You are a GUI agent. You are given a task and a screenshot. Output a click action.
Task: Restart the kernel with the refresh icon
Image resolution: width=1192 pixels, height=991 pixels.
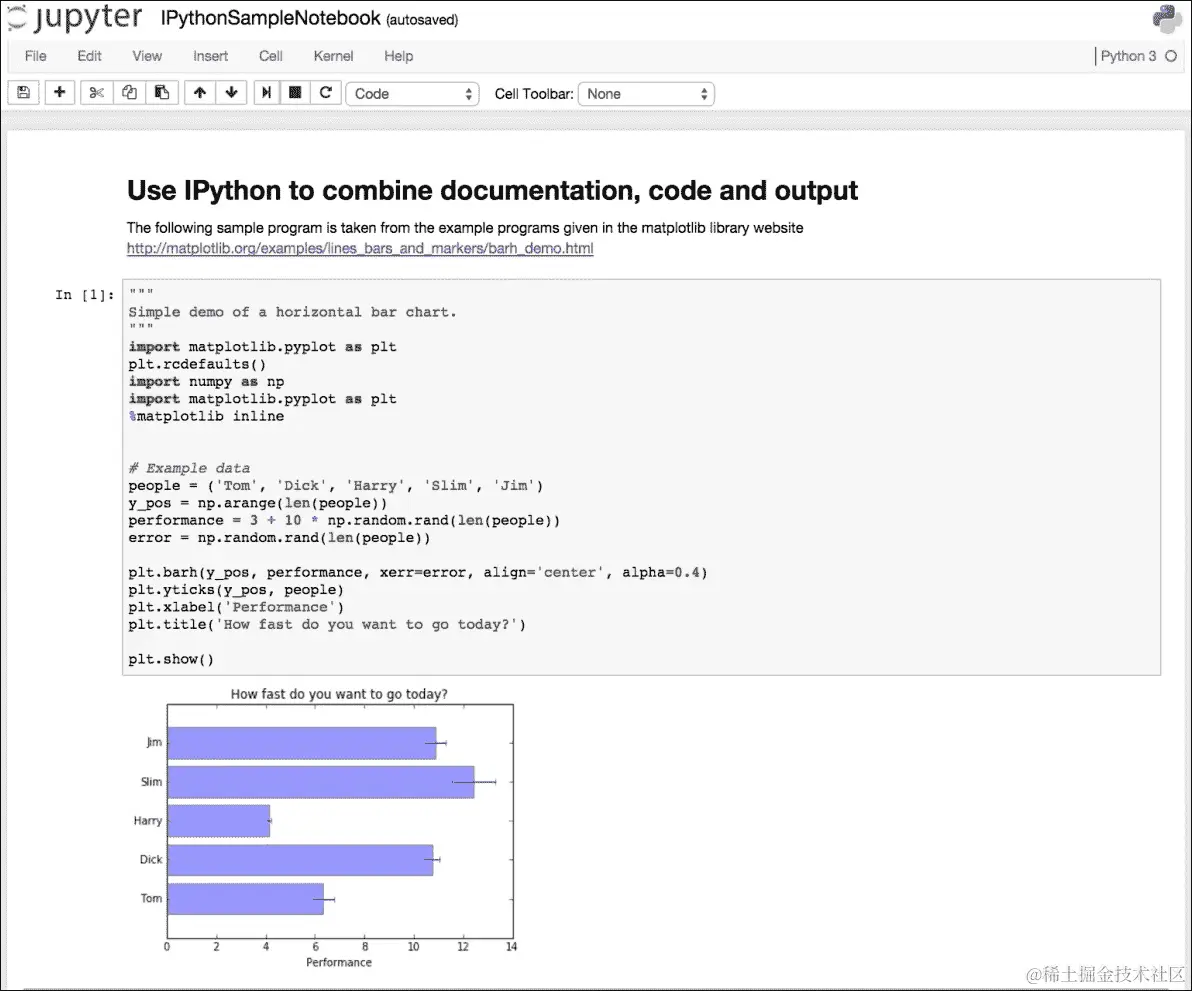pyautogui.click(x=326, y=92)
